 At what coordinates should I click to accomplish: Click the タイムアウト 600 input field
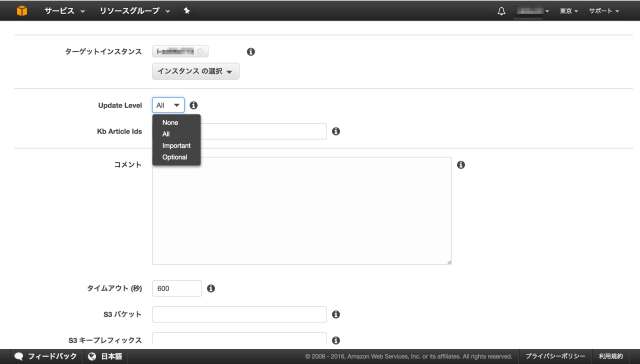click(177, 289)
